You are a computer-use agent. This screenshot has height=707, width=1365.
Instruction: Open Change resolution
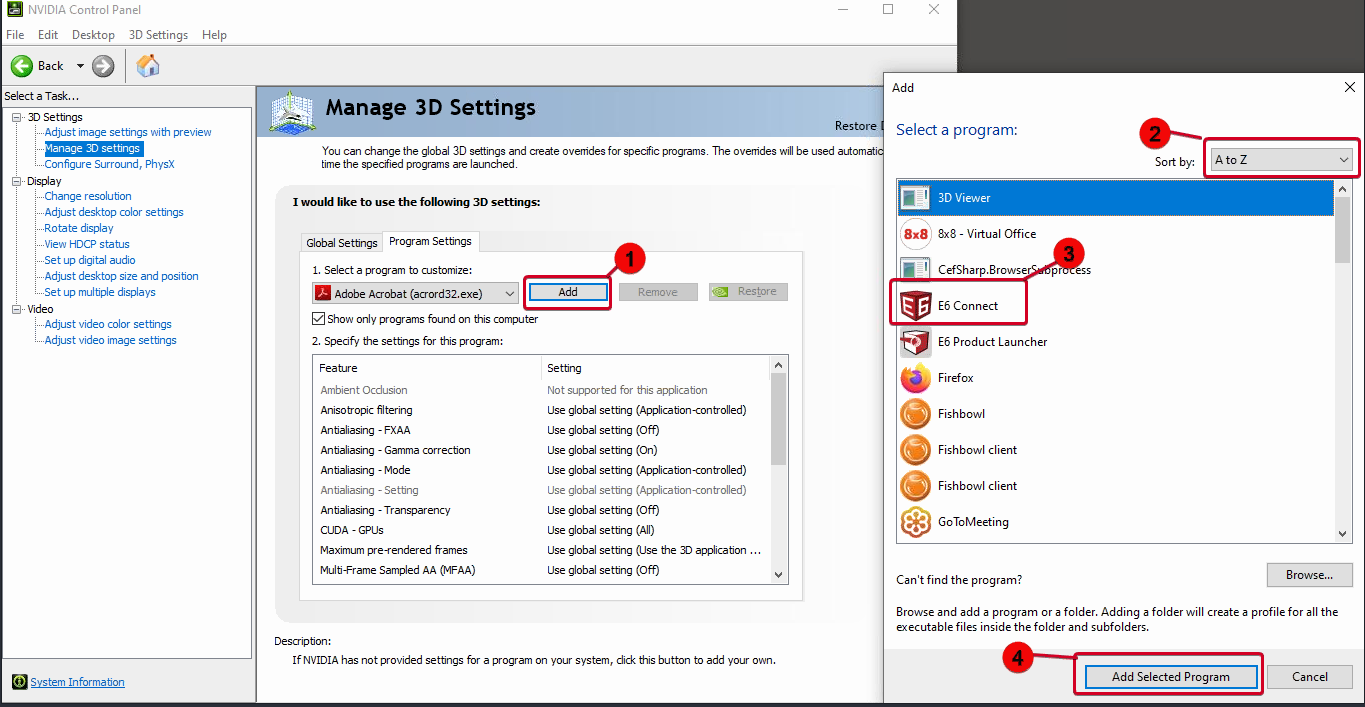88,196
